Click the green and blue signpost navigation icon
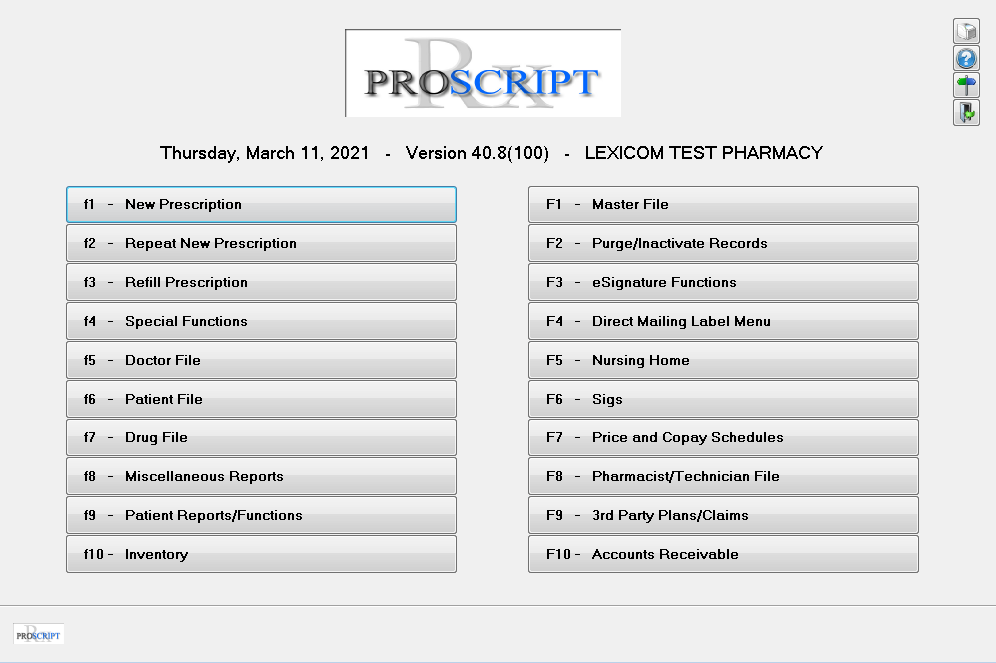Viewport: 996px width, 663px height. pyautogui.click(x=966, y=85)
